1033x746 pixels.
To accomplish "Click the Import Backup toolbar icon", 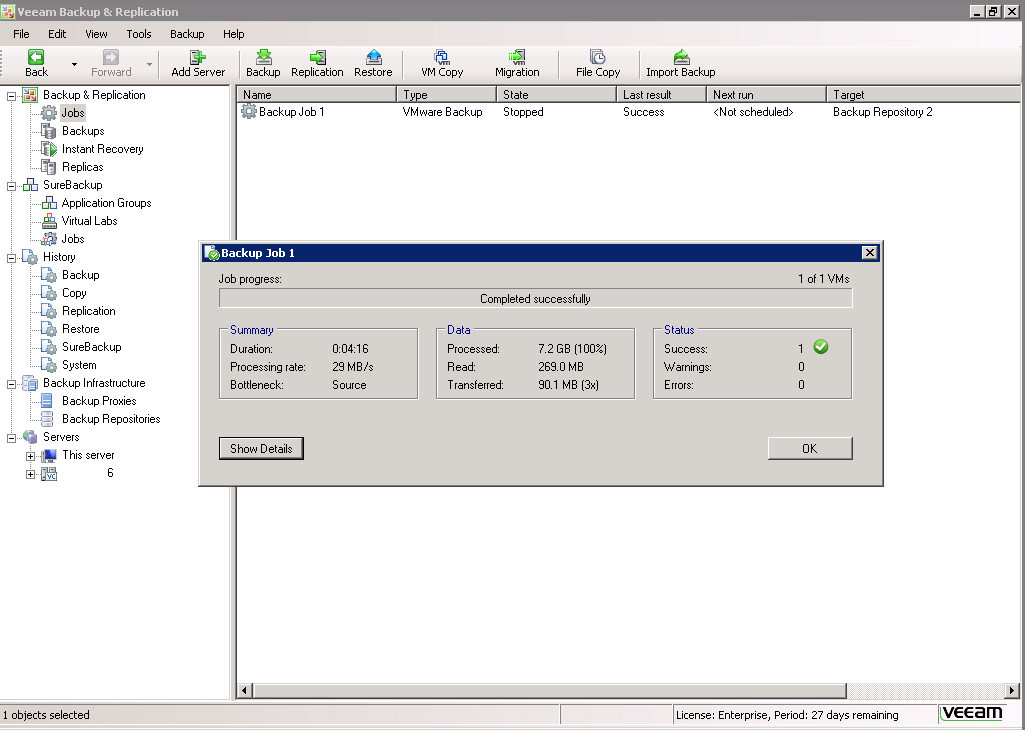I will click(681, 63).
